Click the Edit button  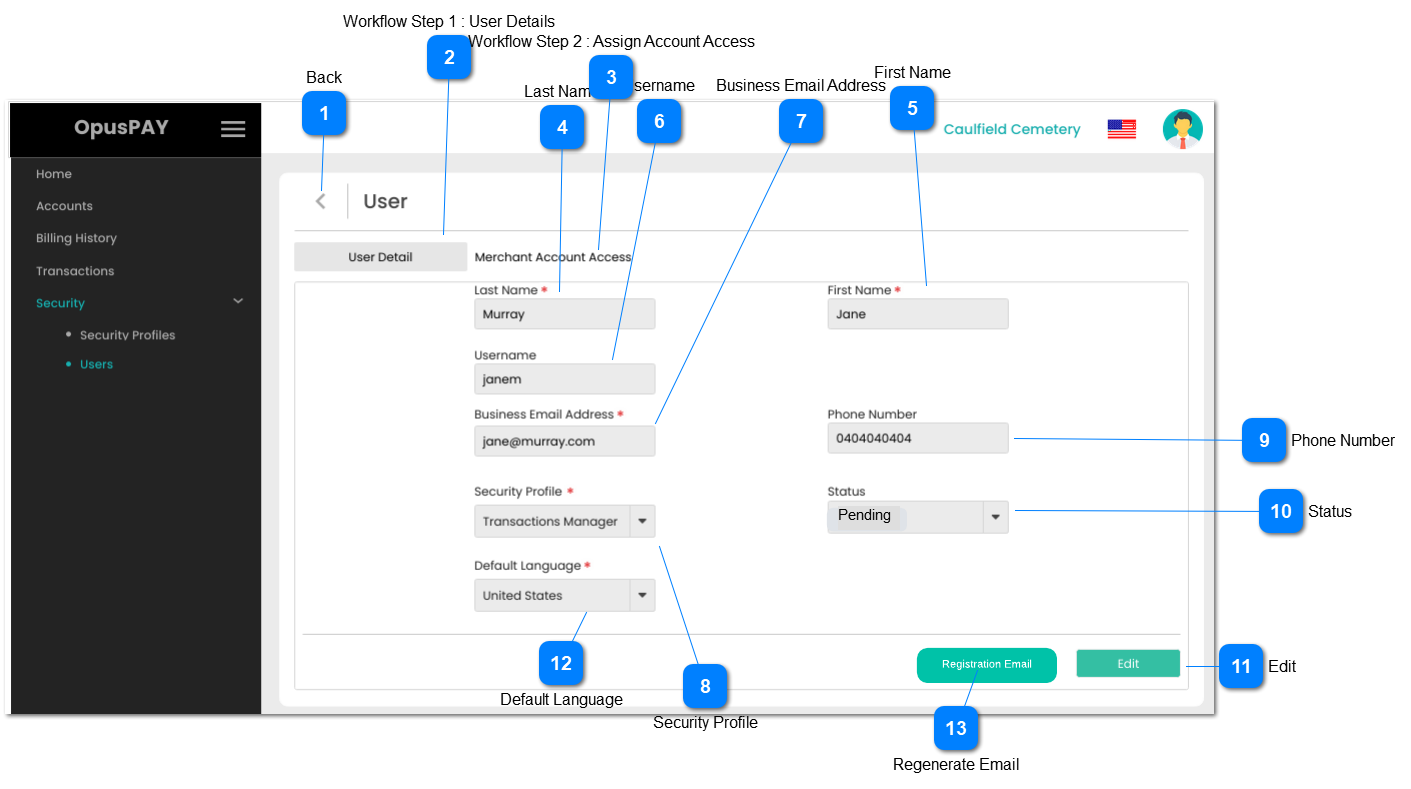(x=1128, y=663)
